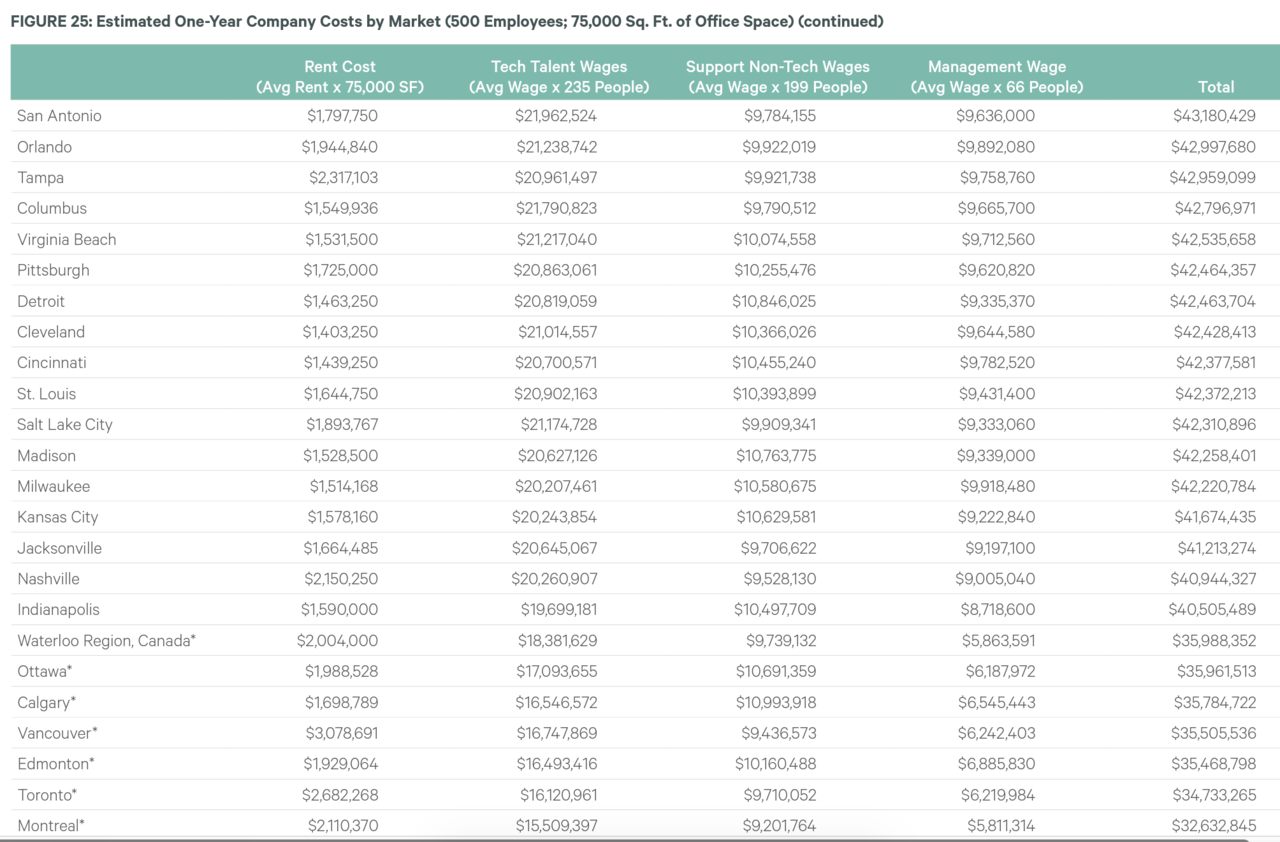Viewport: 1280px width, 842px height.
Task: Select Madison tech wages $20,627,126
Action: coord(556,456)
